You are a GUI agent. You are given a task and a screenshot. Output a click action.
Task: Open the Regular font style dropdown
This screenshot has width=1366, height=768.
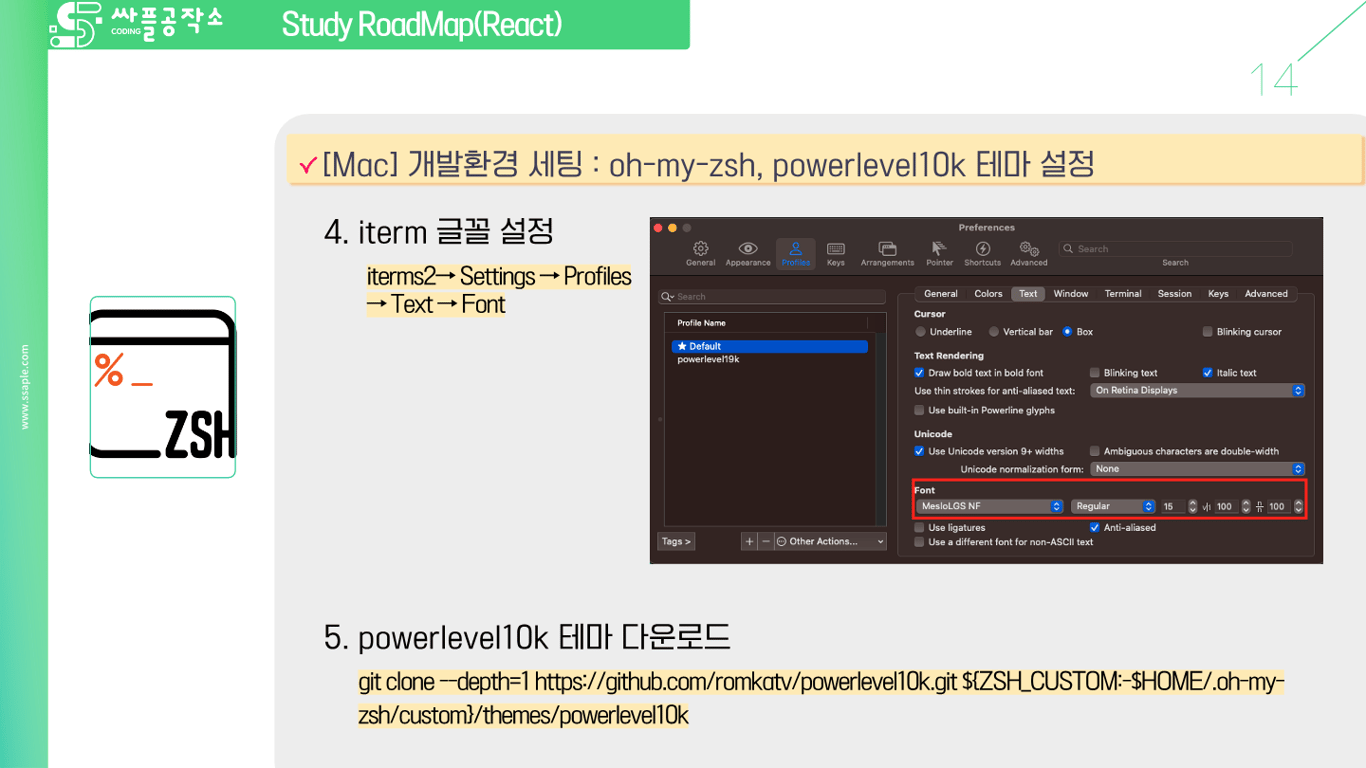(1112, 506)
